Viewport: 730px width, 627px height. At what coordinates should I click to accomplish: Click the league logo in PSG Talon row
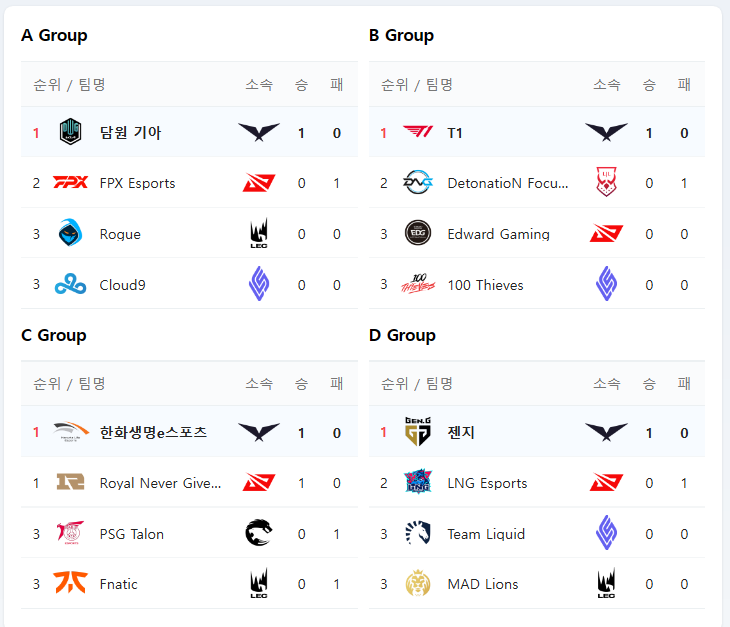click(258, 534)
